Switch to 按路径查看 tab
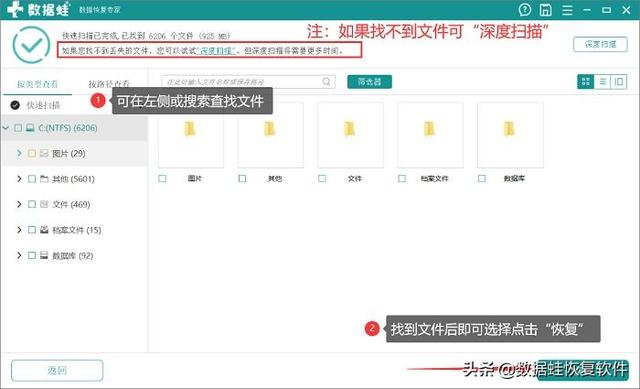Image resolution: width=640 pixels, height=389 pixels. click(109, 84)
